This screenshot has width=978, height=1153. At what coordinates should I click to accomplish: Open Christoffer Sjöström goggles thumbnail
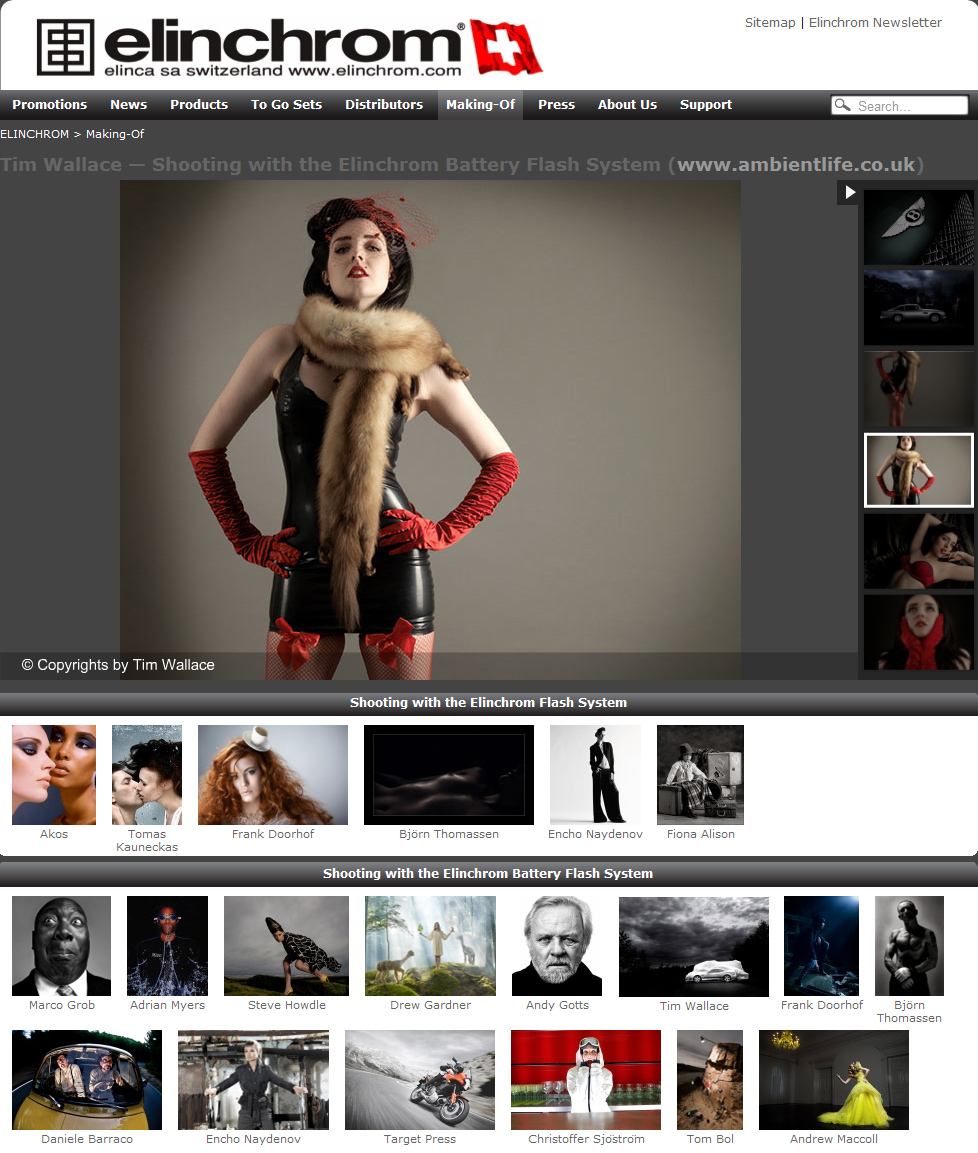(586, 1079)
